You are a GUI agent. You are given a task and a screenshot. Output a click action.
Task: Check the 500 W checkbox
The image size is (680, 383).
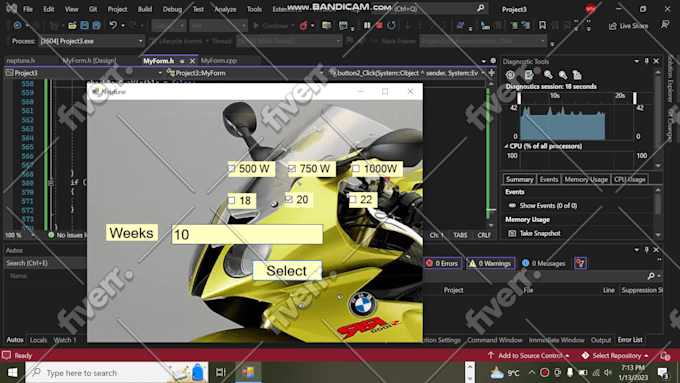coord(232,169)
